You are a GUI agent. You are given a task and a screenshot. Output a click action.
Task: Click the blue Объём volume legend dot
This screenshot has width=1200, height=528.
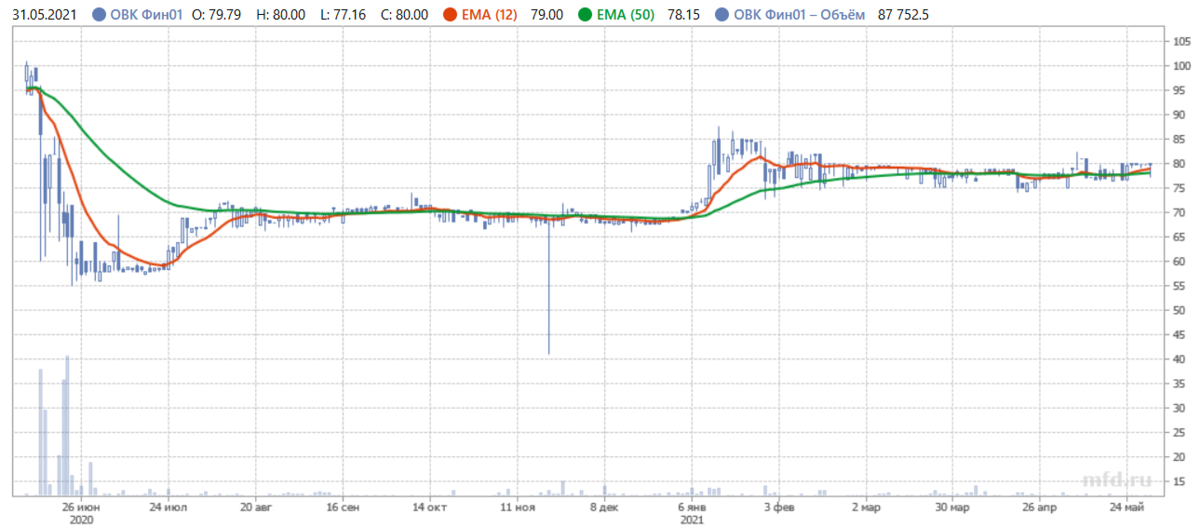coord(723,15)
